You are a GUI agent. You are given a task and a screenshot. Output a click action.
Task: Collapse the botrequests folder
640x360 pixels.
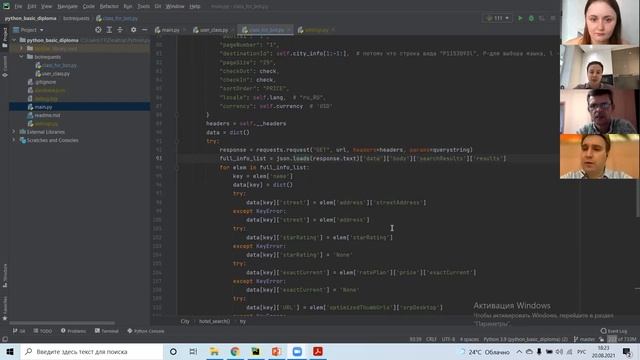pyautogui.click(x=22, y=57)
